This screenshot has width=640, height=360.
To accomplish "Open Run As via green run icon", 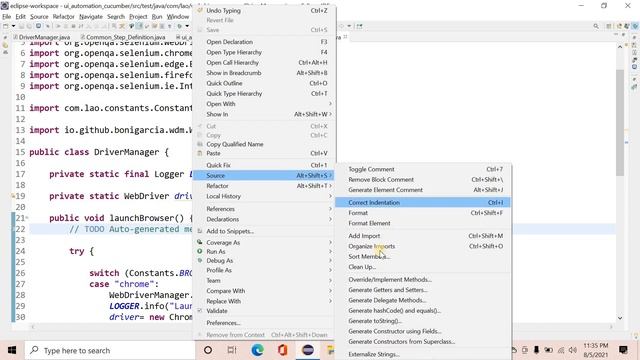I will pyautogui.click(x=200, y=251).
